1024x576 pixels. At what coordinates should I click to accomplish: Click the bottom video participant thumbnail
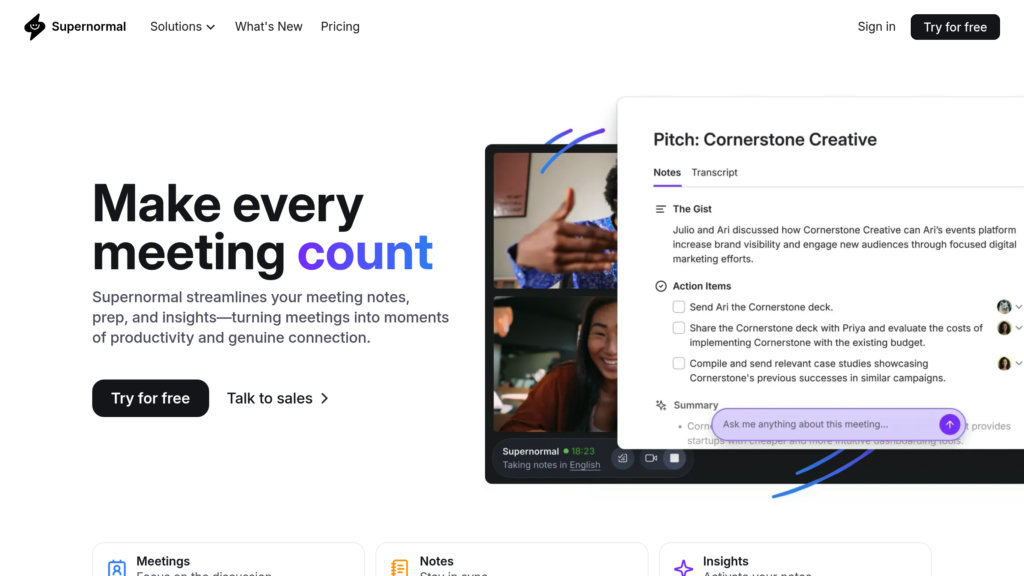[x=555, y=364]
